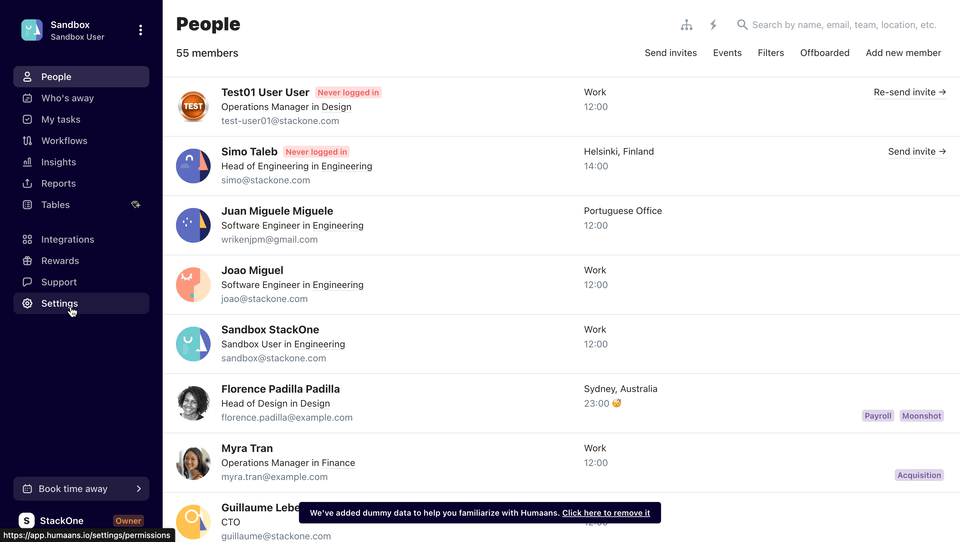Viewport: 960px width, 542px height.
Task: Click the Book time away calendar icon
Action: point(27,489)
